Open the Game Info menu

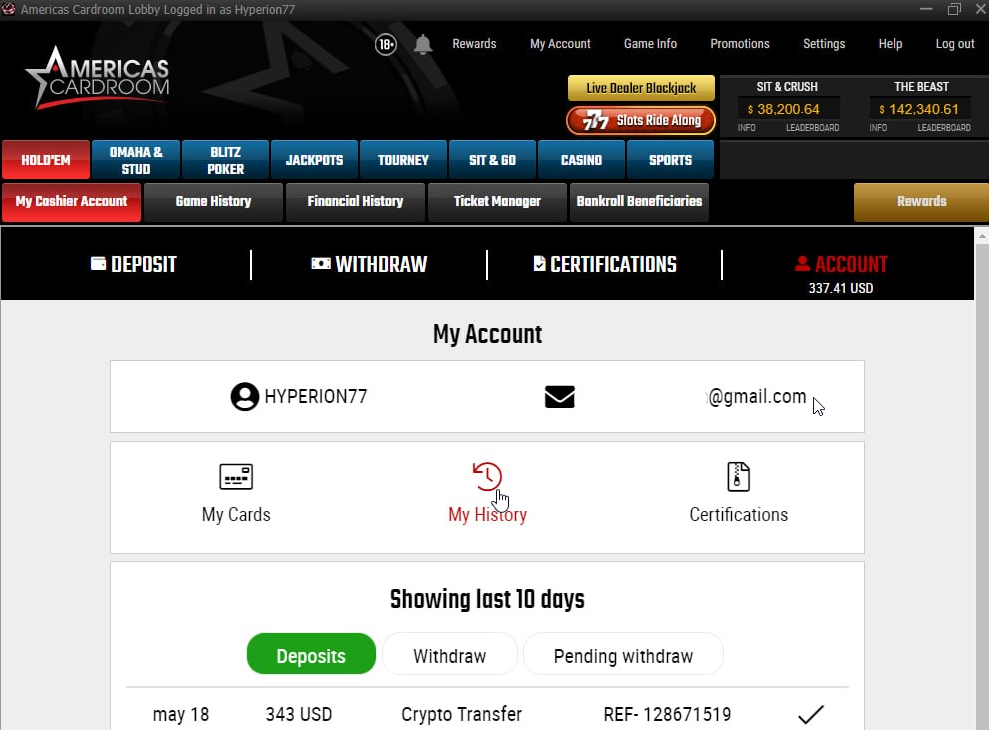(650, 44)
